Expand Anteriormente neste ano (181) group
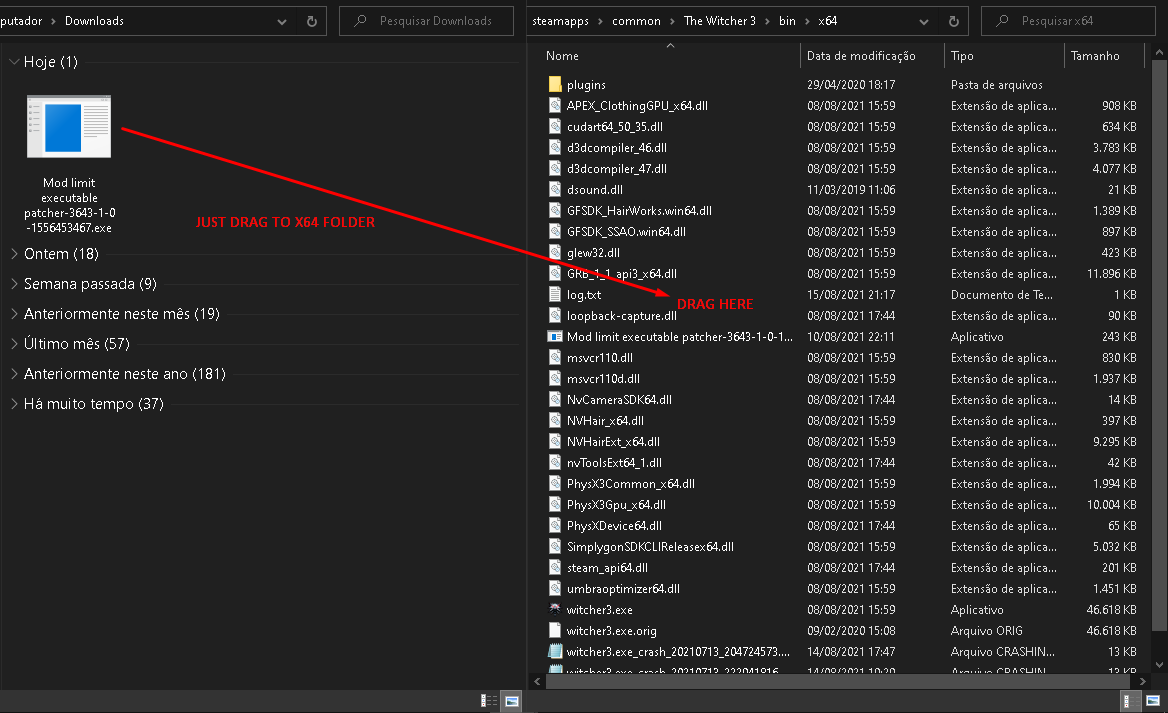The image size is (1168, 713). pos(14,373)
